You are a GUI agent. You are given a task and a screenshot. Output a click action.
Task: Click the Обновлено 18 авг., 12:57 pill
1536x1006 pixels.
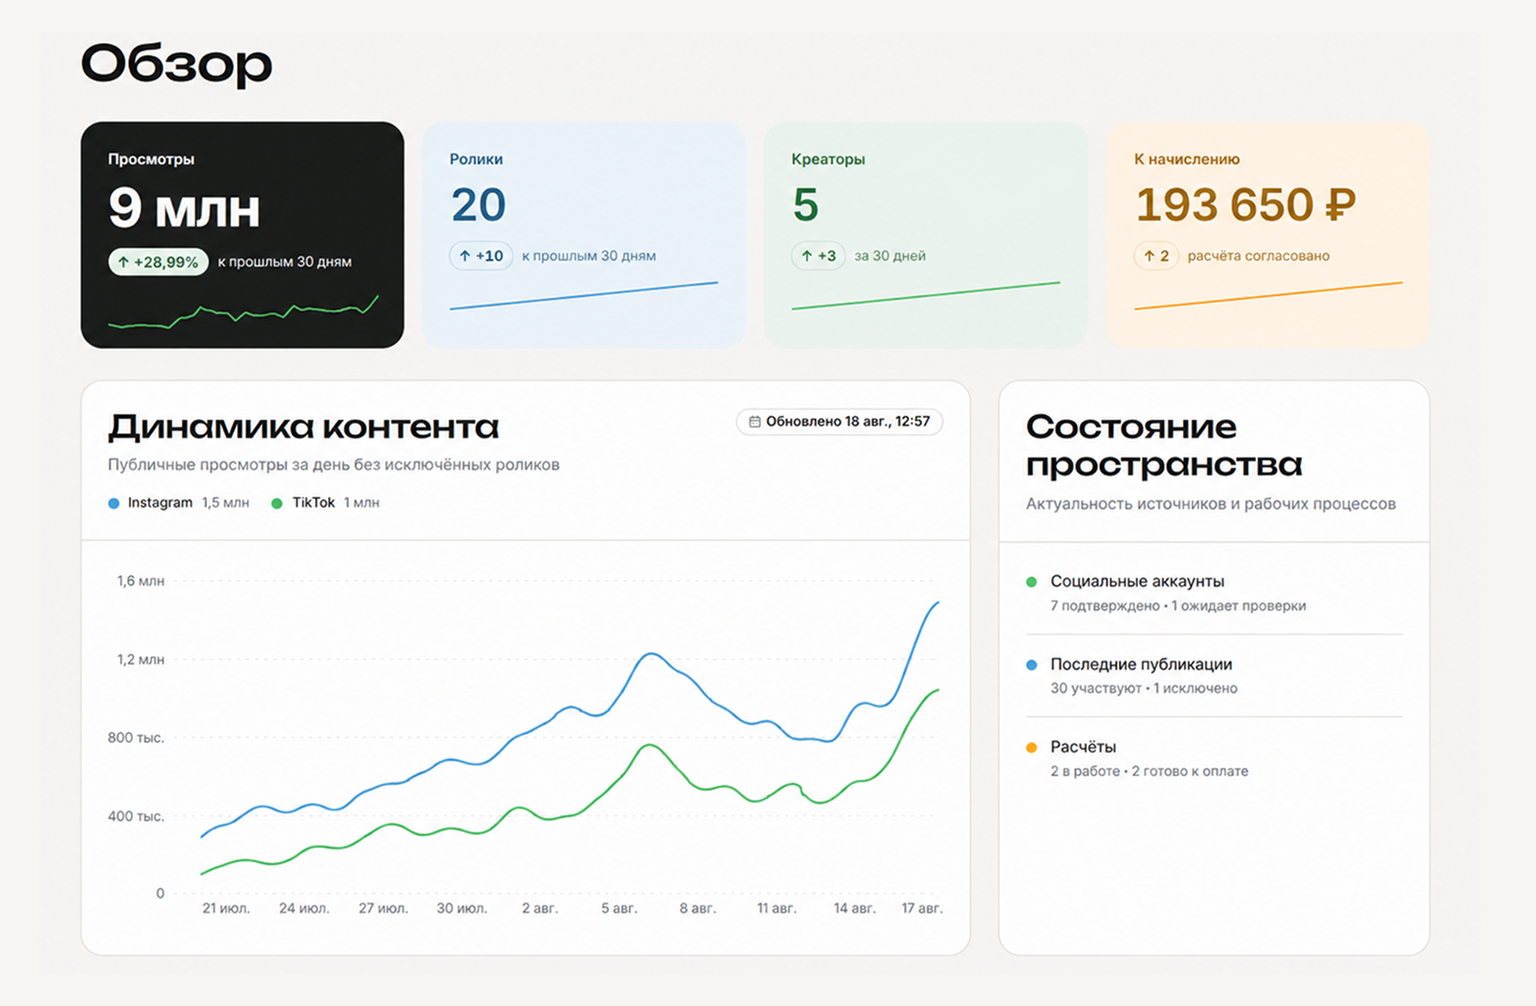[840, 422]
